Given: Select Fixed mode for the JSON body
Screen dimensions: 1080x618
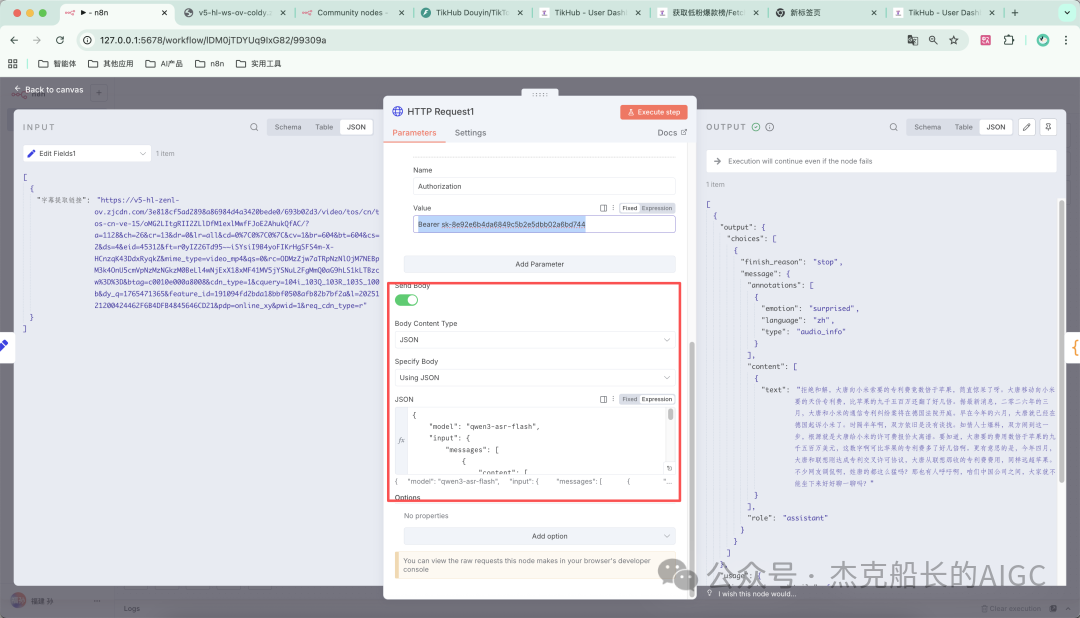Looking at the screenshot, I should pos(630,399).
